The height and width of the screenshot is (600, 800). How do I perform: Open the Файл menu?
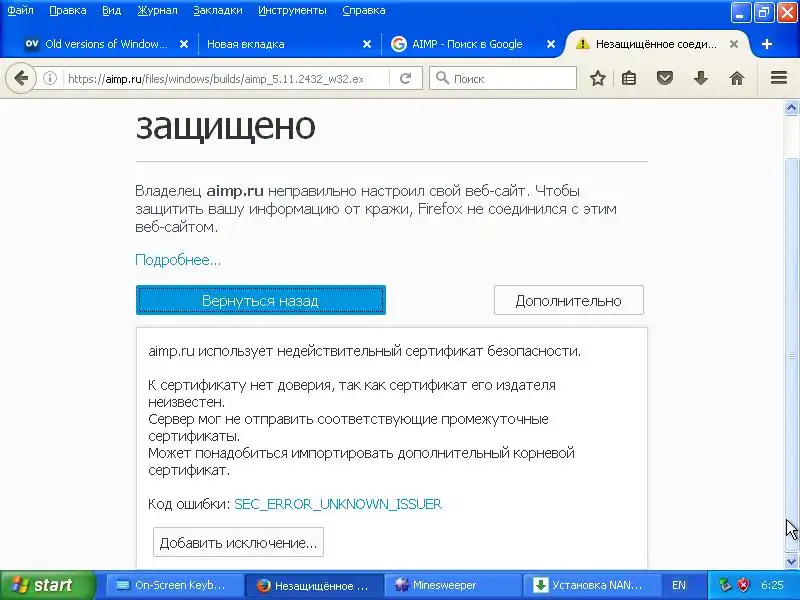click(20, 10)
